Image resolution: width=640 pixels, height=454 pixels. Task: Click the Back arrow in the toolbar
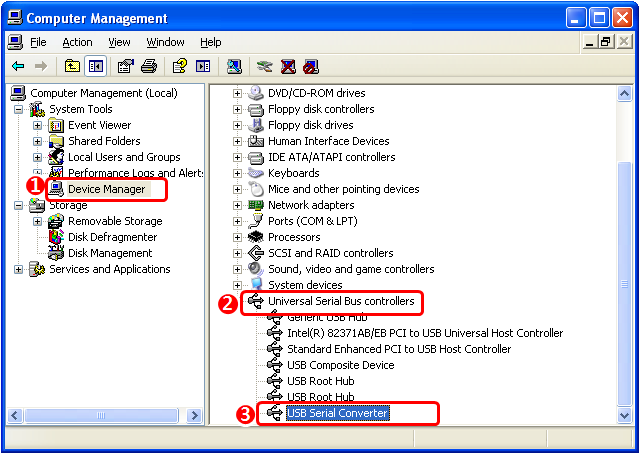coord(18,66)
